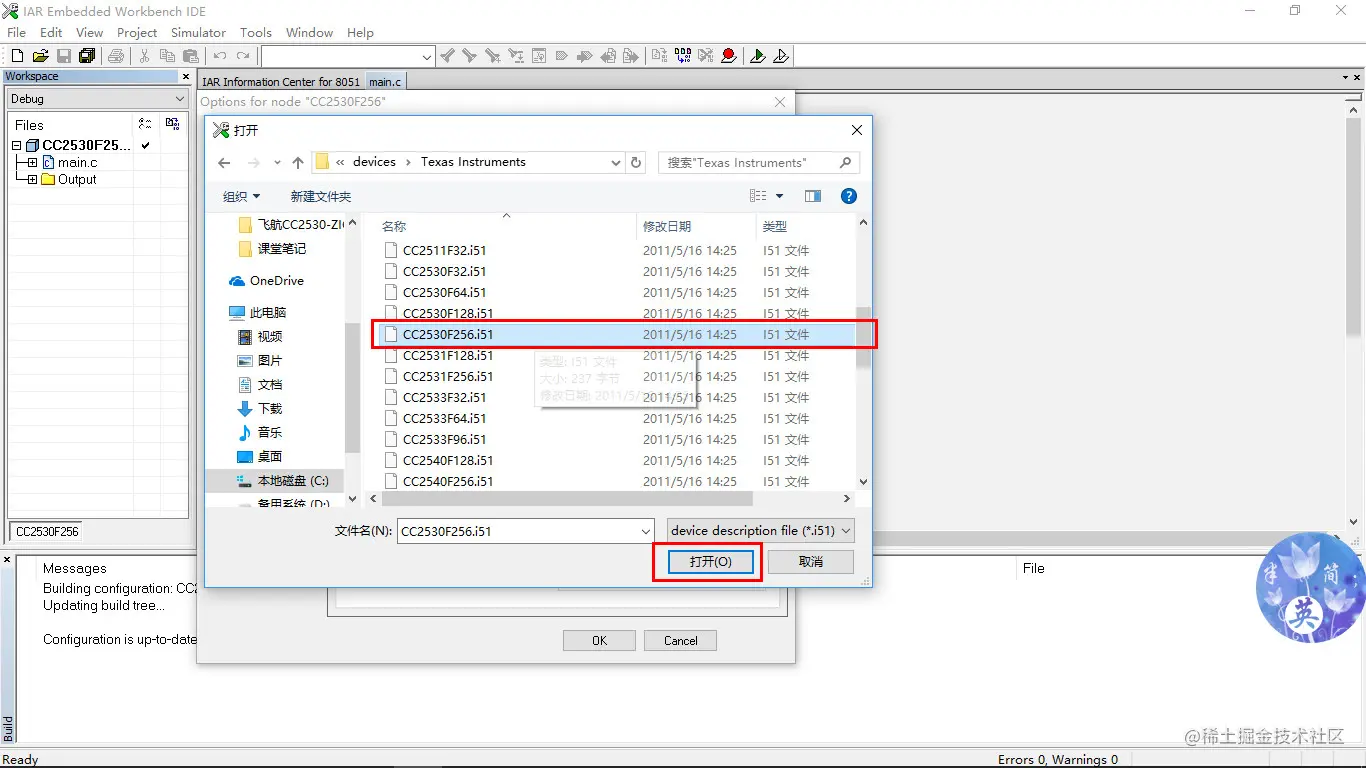Click the search magnifier in dialog
This screenshot has width=1366, height=768.
846,162
